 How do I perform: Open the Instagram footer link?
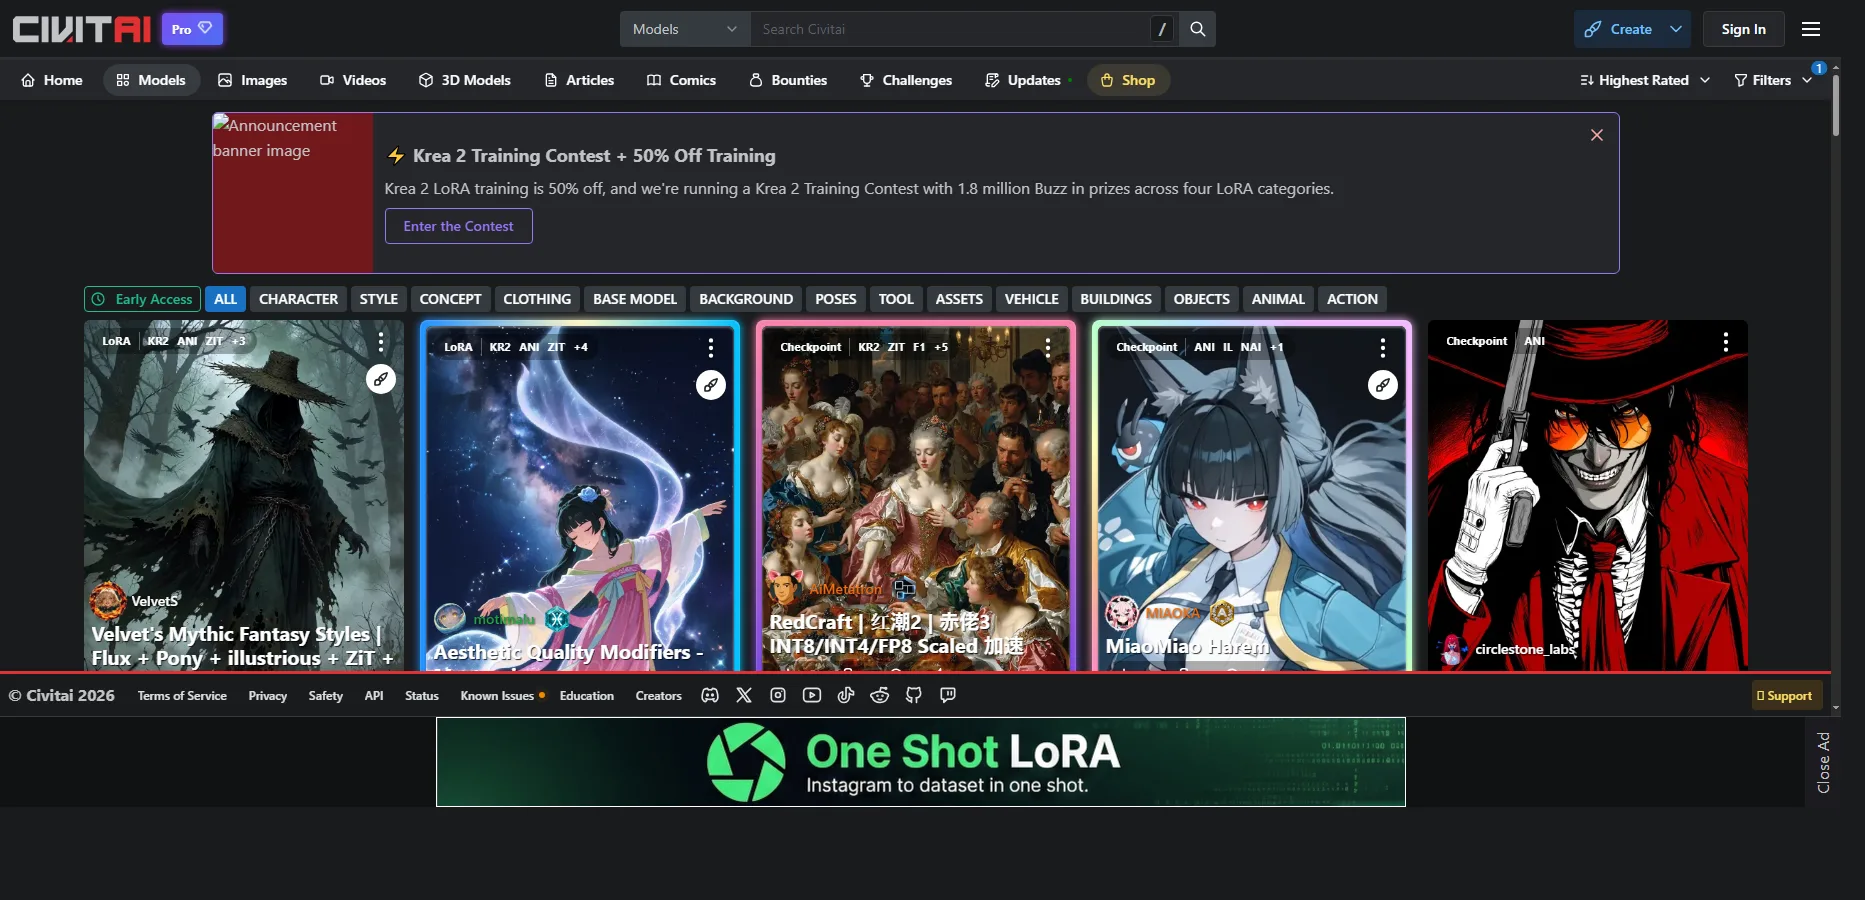click(778, 695)
